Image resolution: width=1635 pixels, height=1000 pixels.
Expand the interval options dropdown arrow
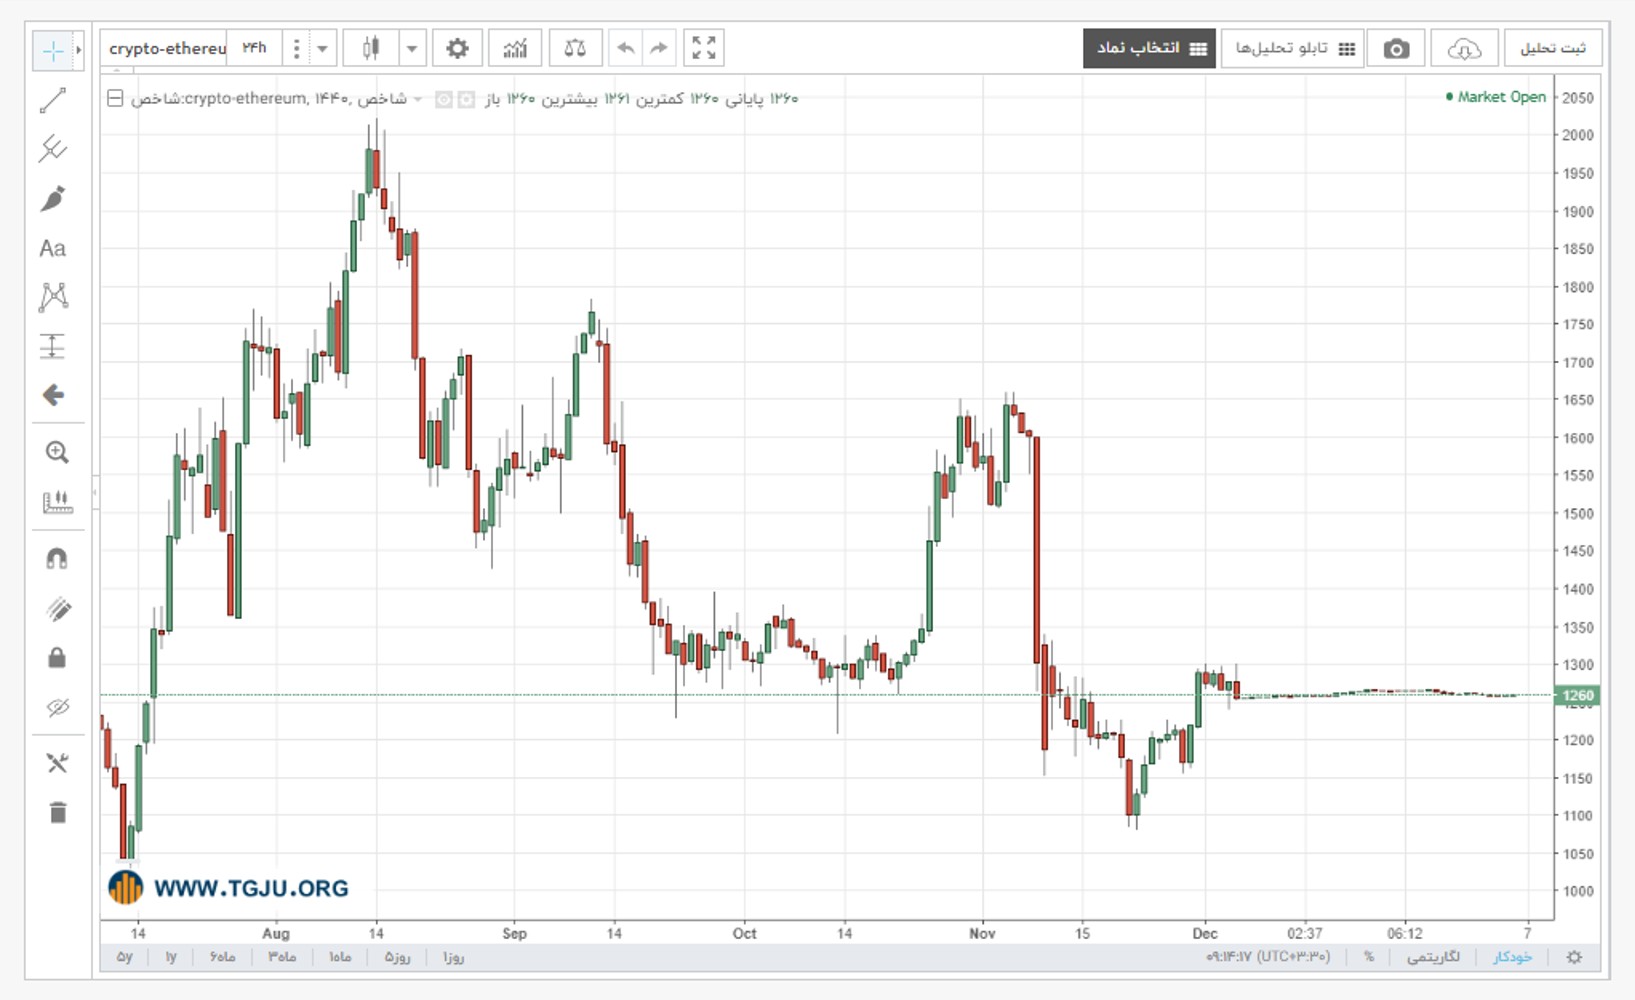tap(322, 48)
